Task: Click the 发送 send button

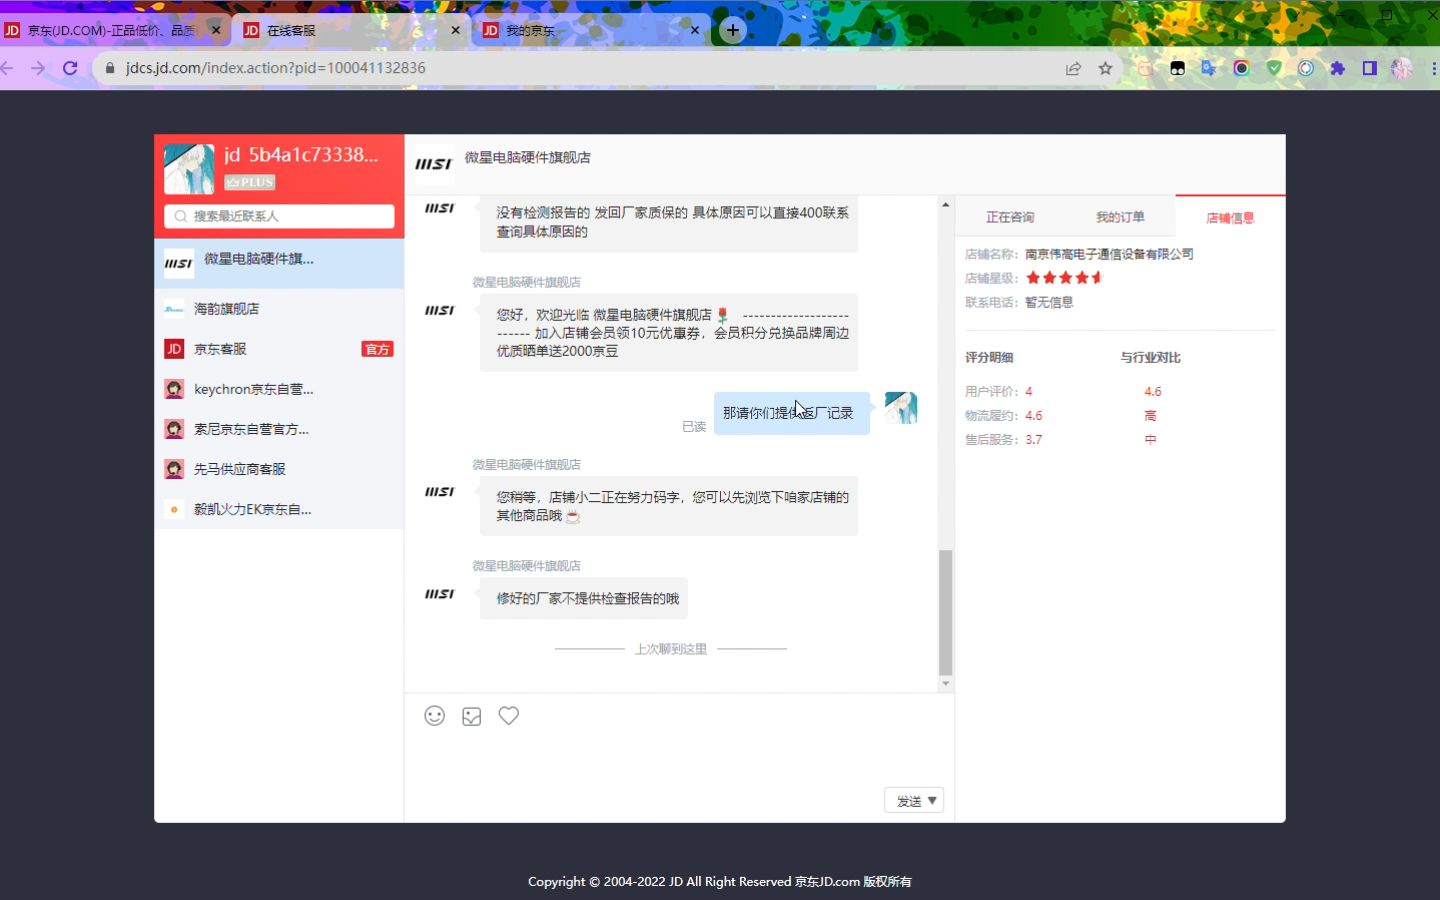Action: coord(908,801)
